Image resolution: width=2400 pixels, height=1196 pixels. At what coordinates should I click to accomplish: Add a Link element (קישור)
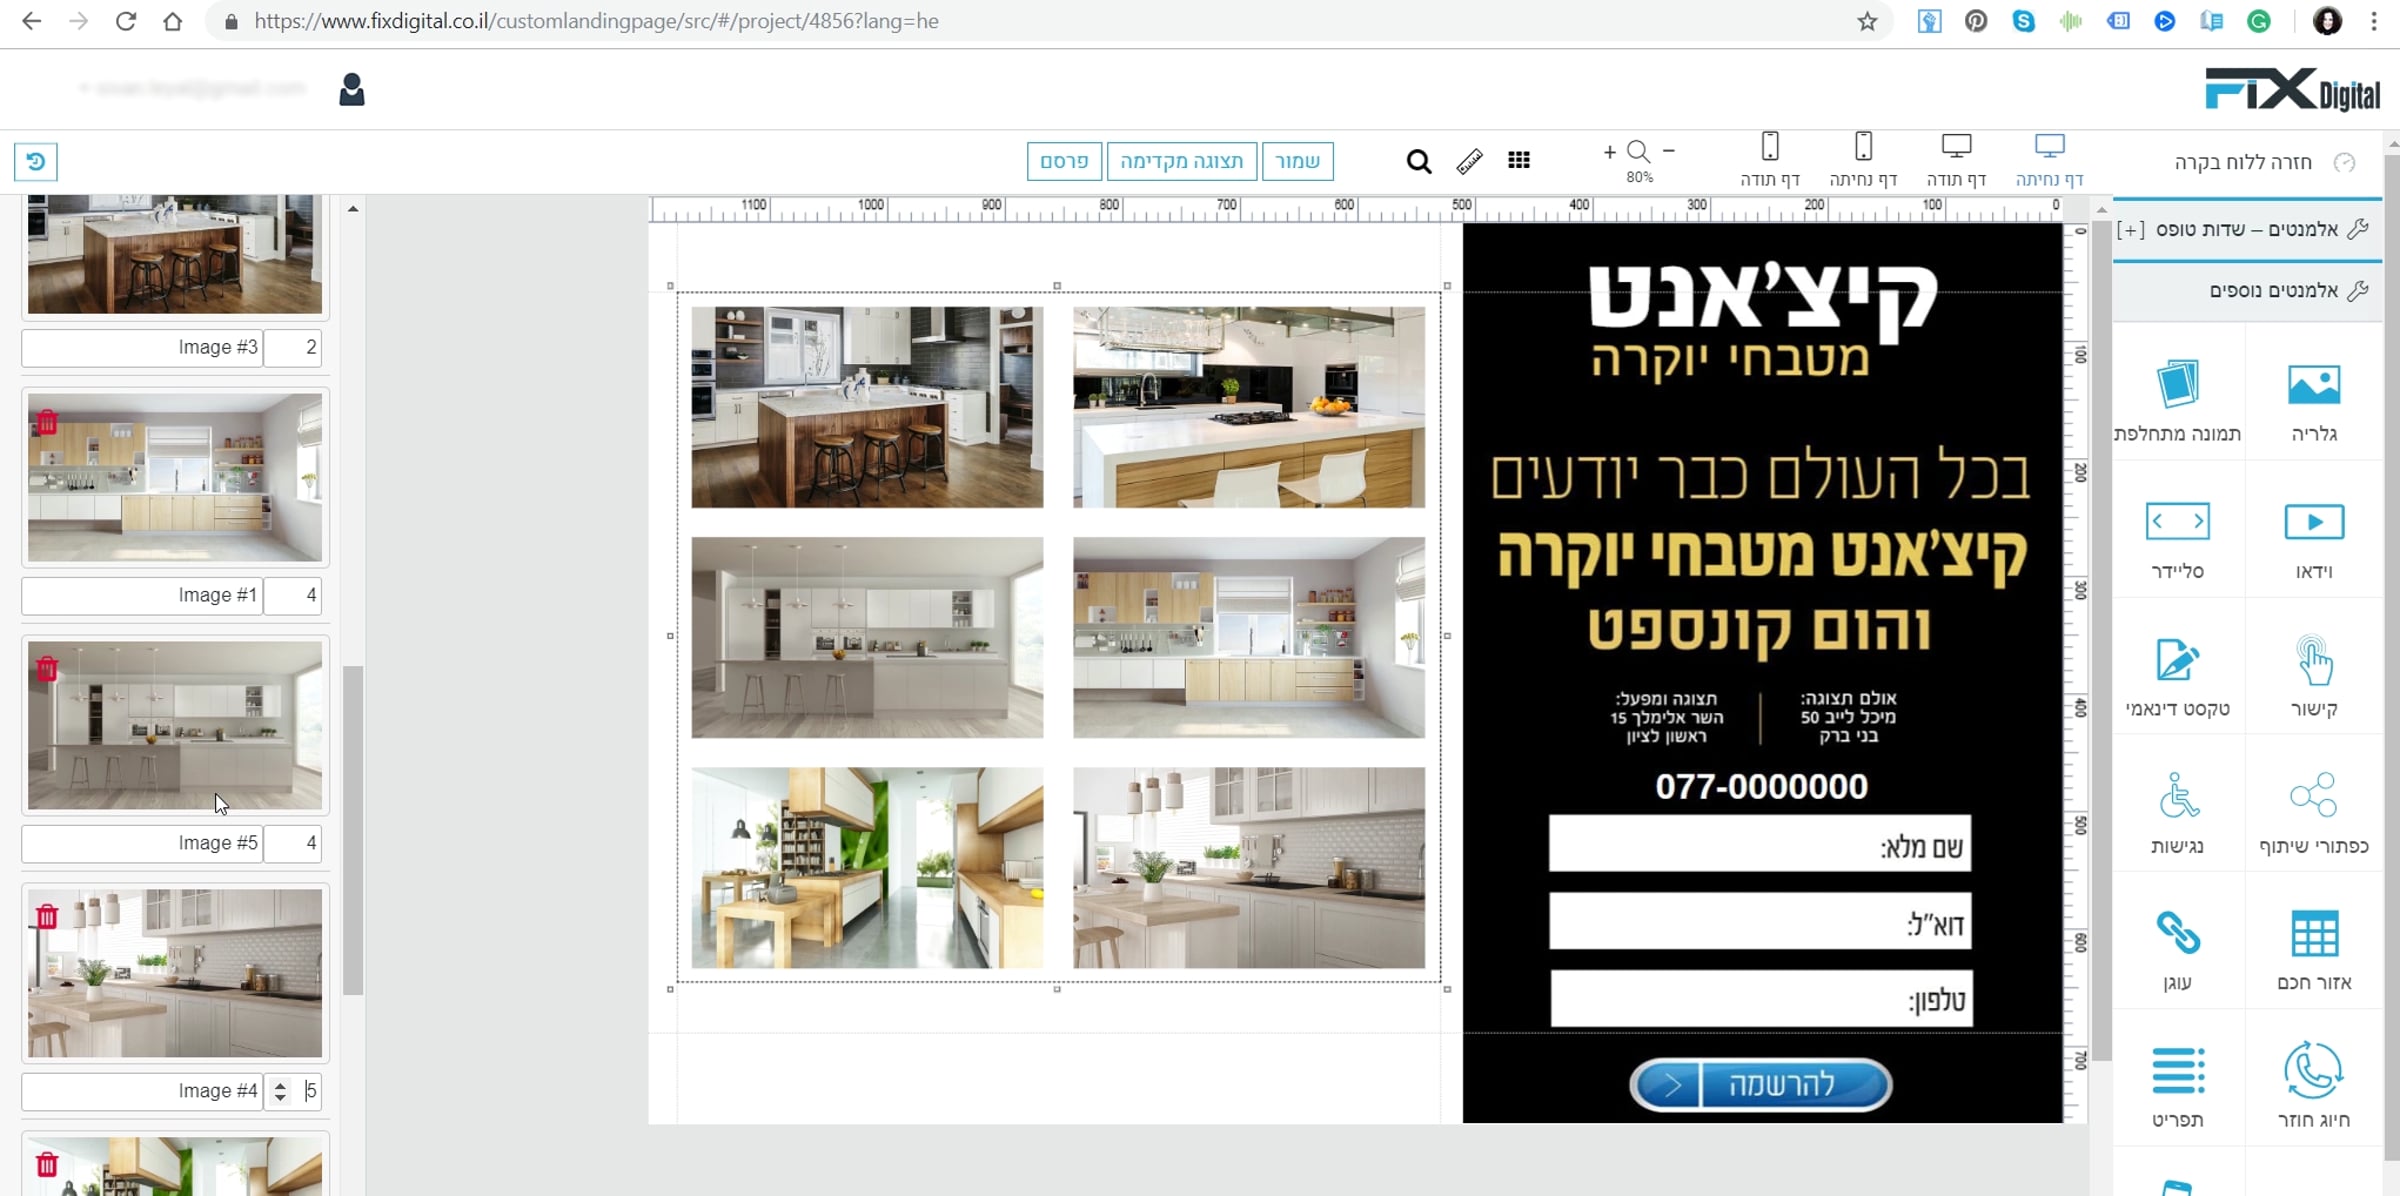point(2313,676)
